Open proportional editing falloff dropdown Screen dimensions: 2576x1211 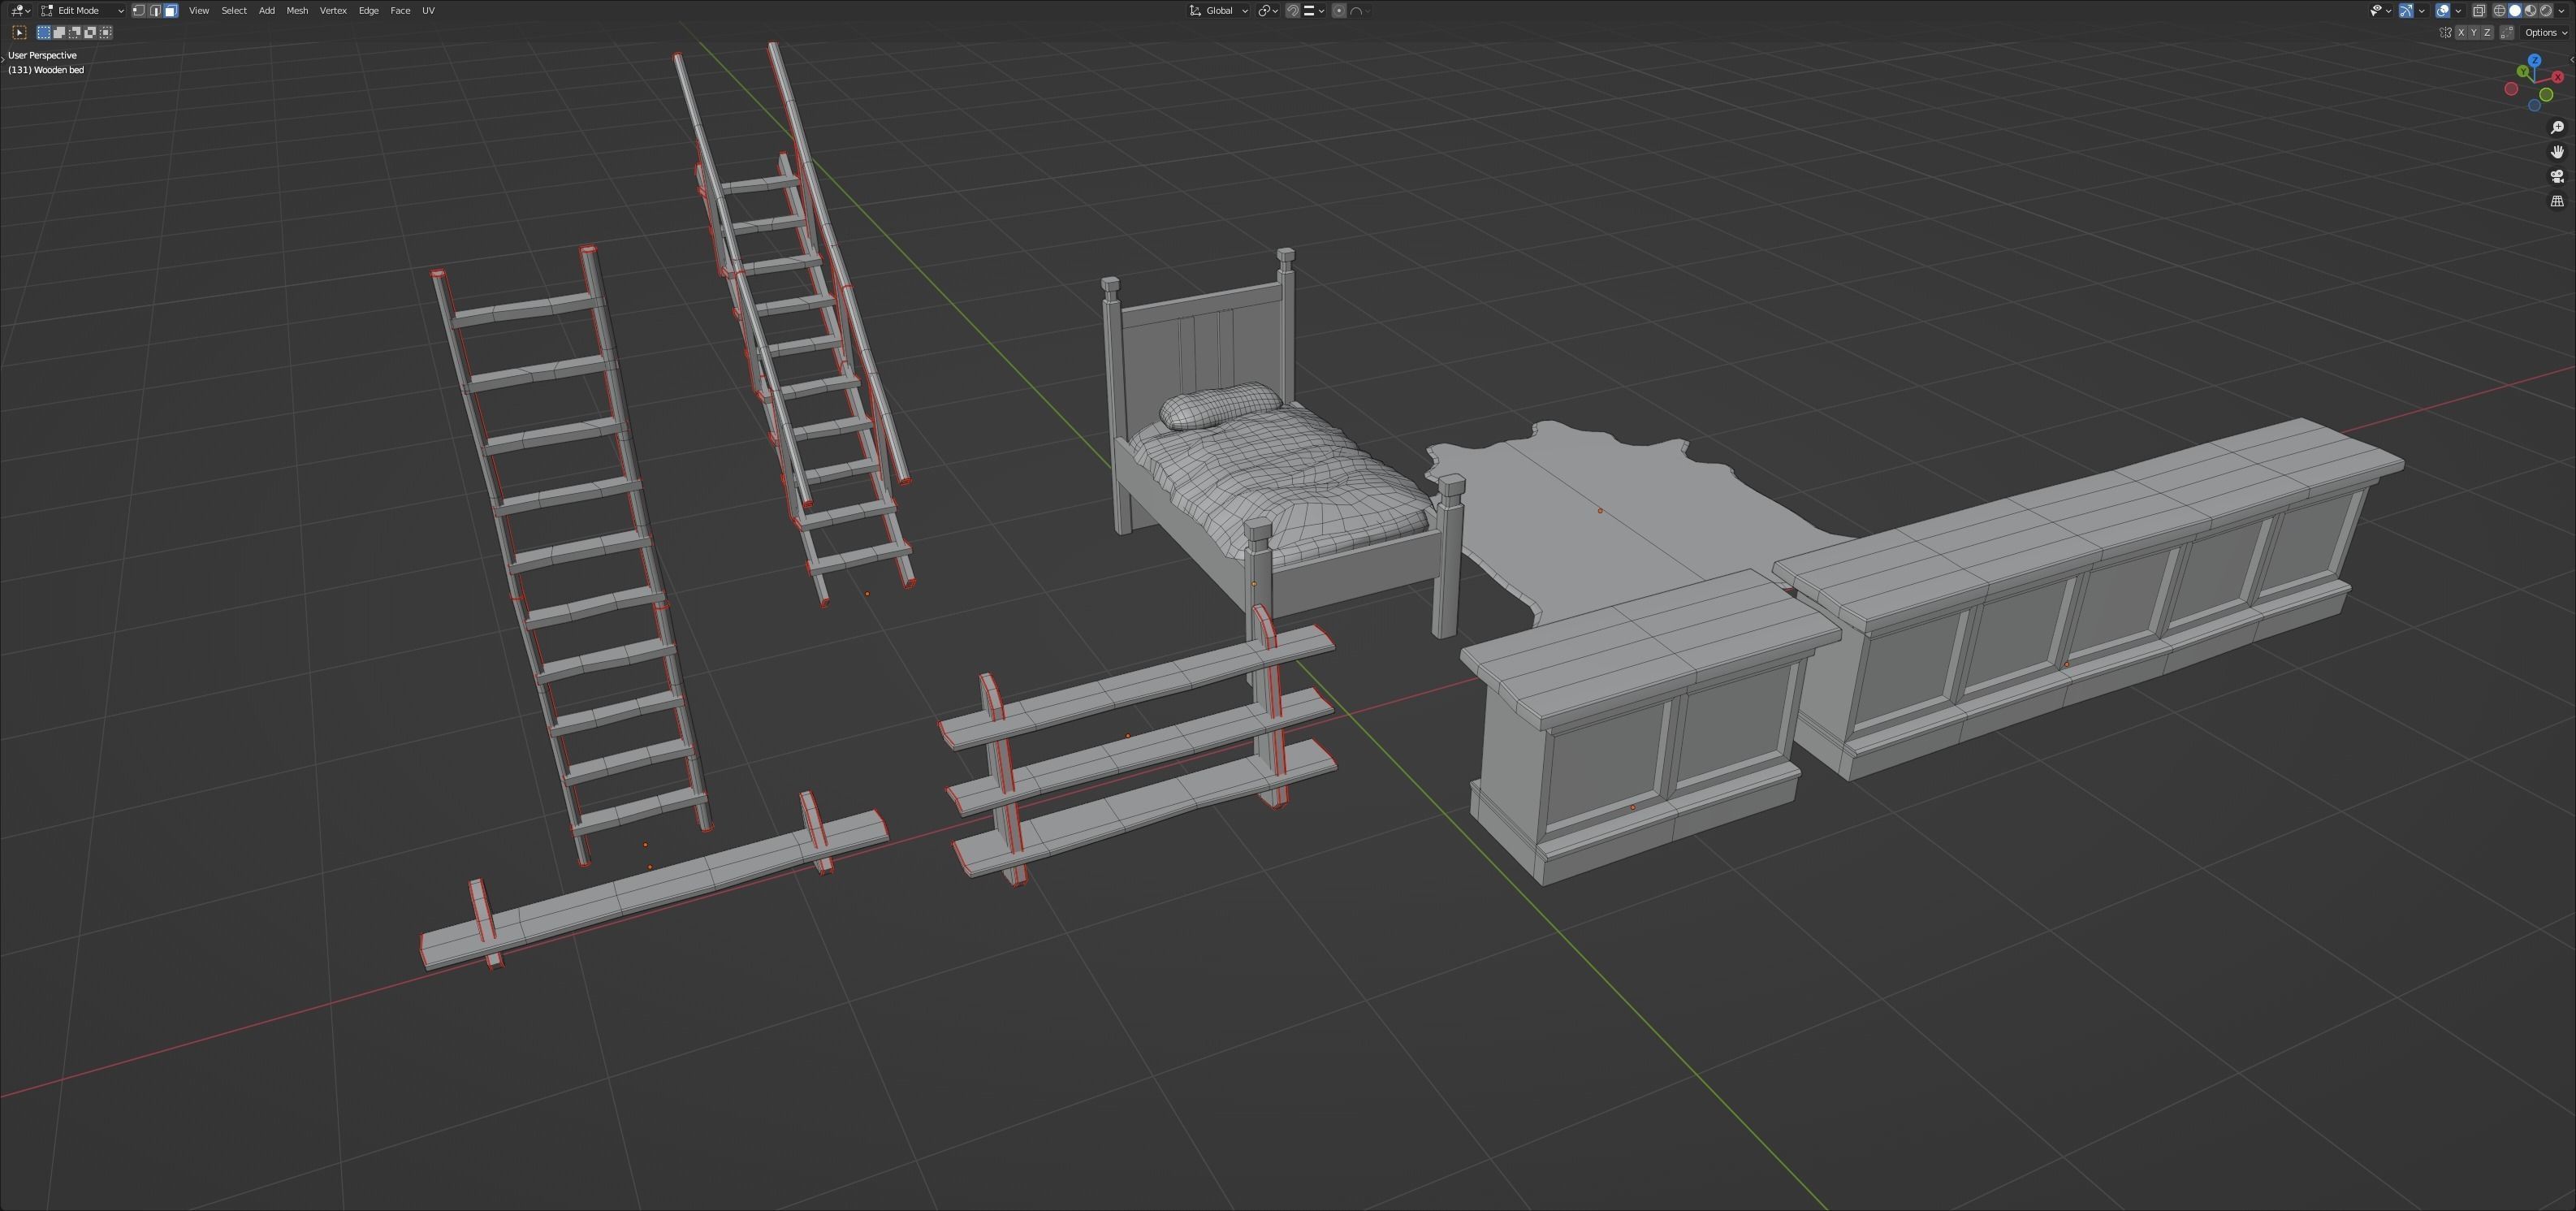click(1360, 10)
